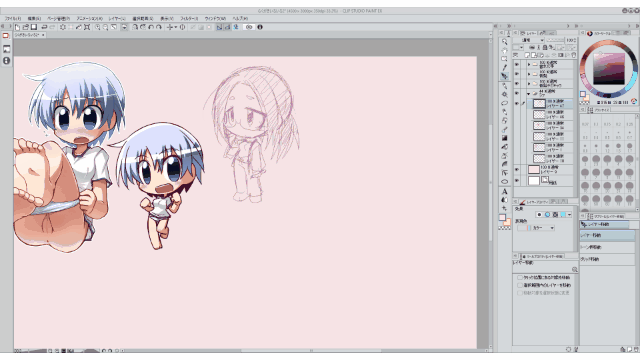The height and width of the screenshot is (360, 640).
Task: Check the second Move layer tool option checkbox
Action: 520,285
